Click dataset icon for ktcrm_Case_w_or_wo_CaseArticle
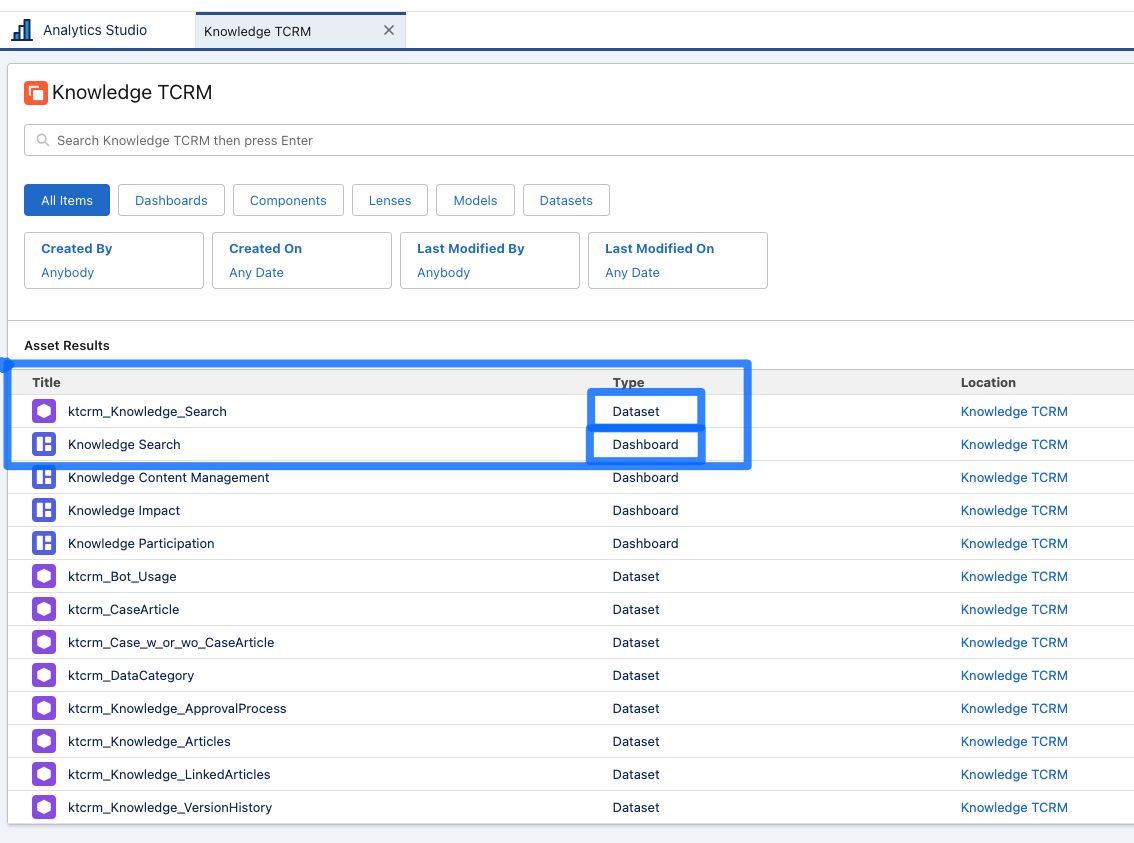Screen dimensions: 1134x843 coord(44,643)
